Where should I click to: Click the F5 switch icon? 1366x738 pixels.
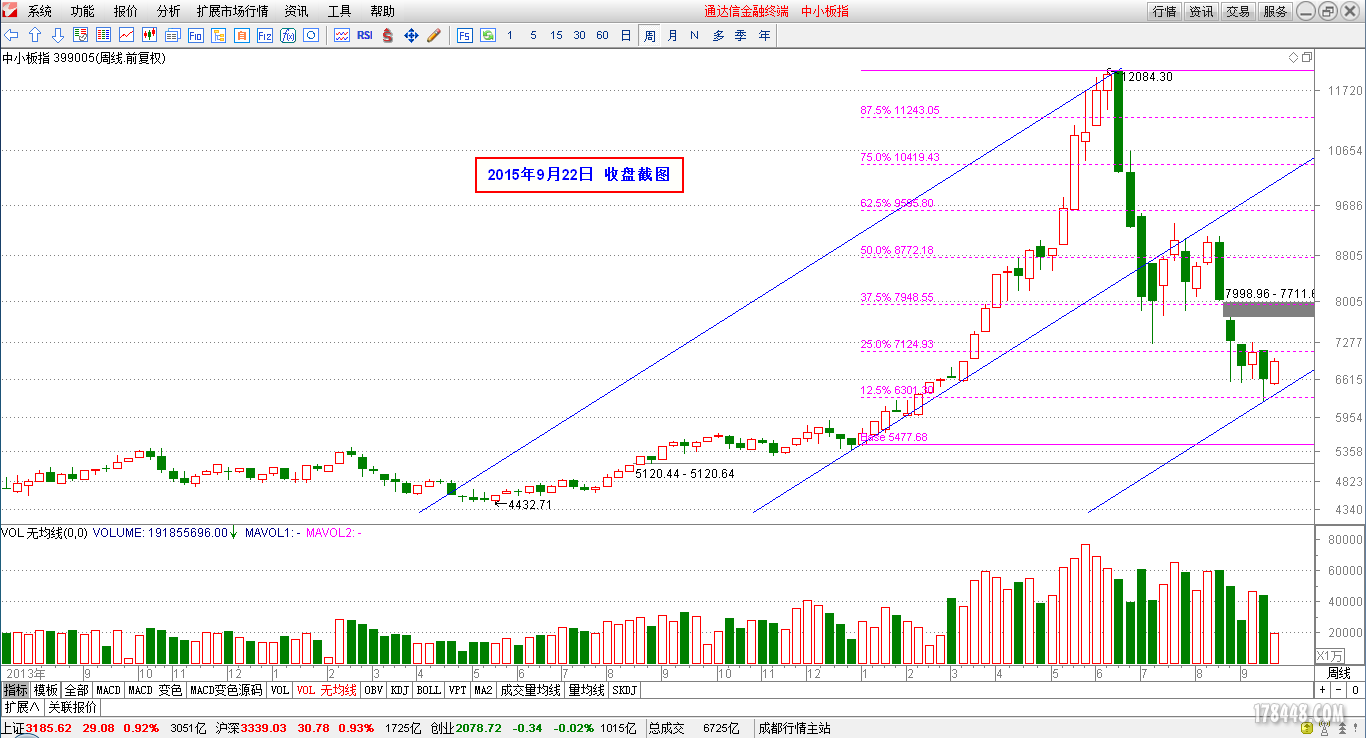point(465,35)
